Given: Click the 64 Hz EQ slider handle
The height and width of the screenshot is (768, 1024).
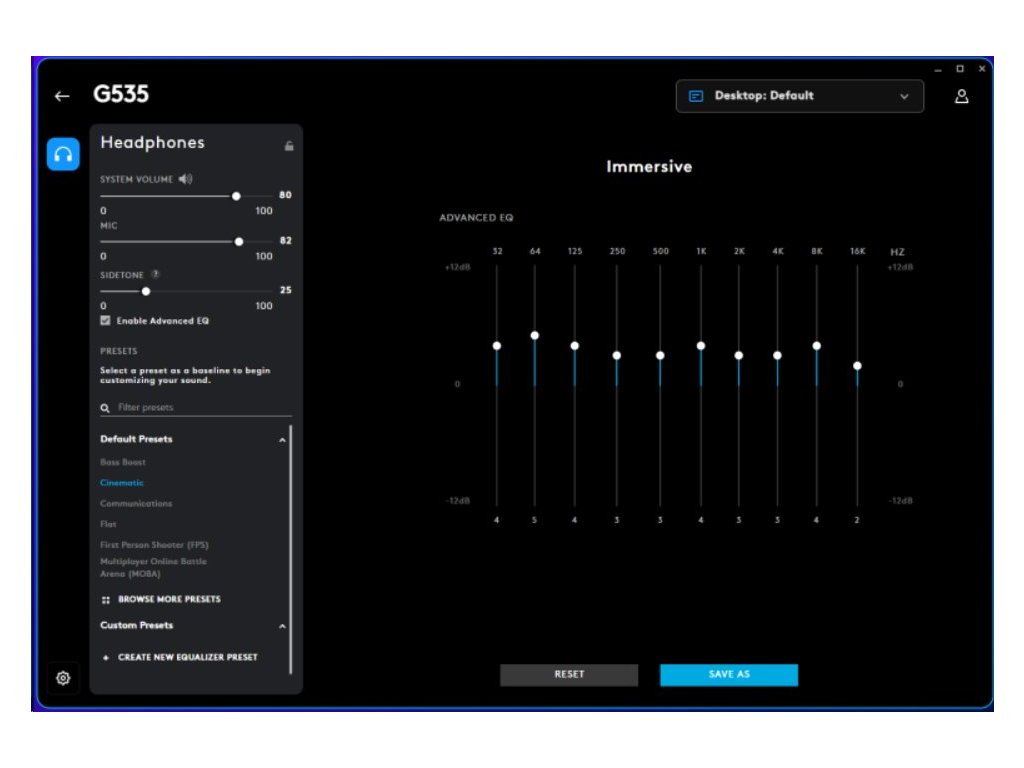Looking at the screenshot, I should (535, 336).
